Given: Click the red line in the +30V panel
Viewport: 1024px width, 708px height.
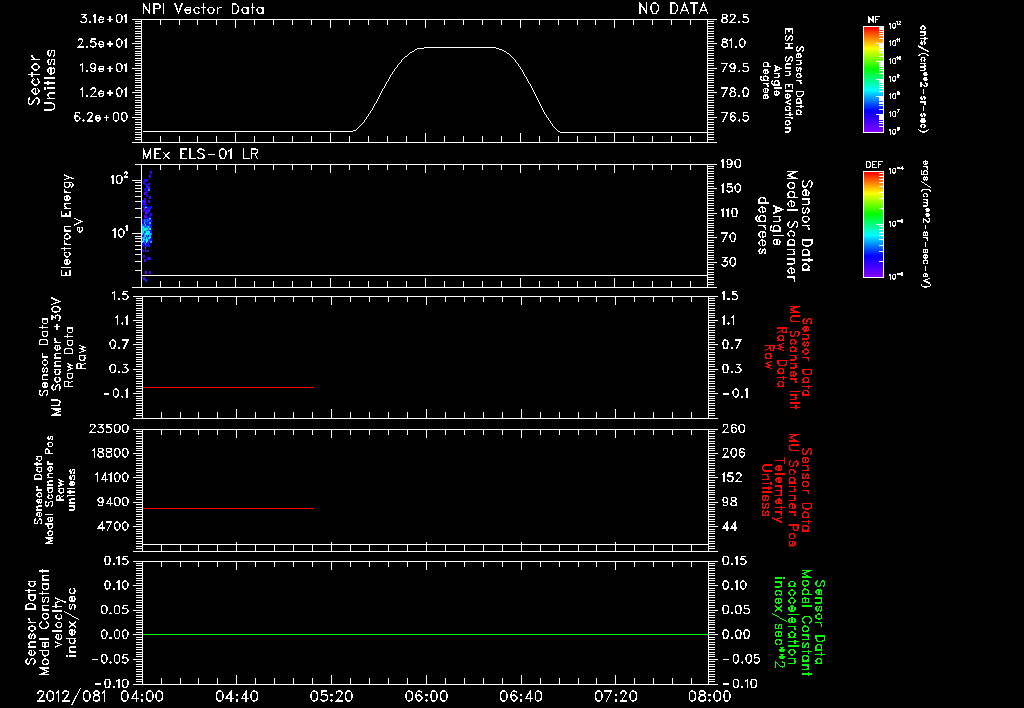Looking at the screenshot, I should tap(228, 387).
